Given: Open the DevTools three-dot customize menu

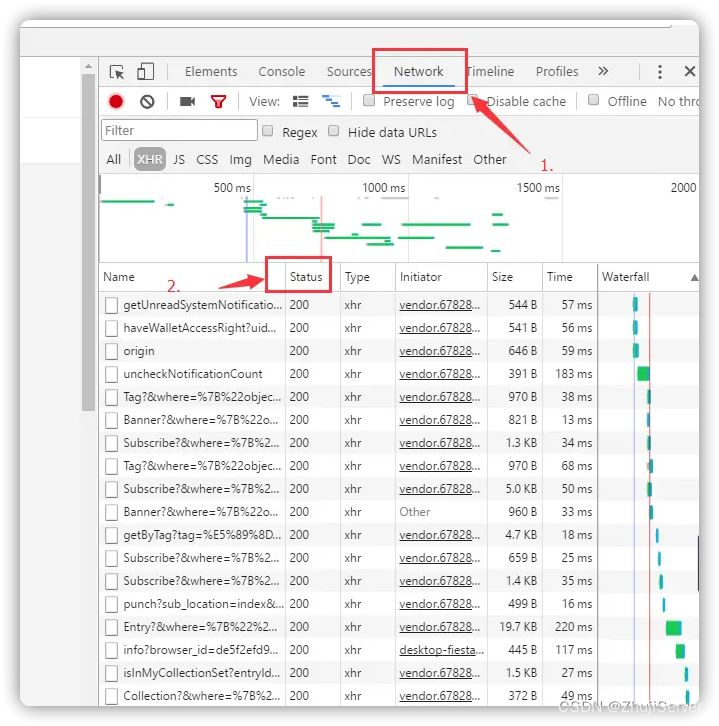Looking at the screenshot, I should pos(660,72).
